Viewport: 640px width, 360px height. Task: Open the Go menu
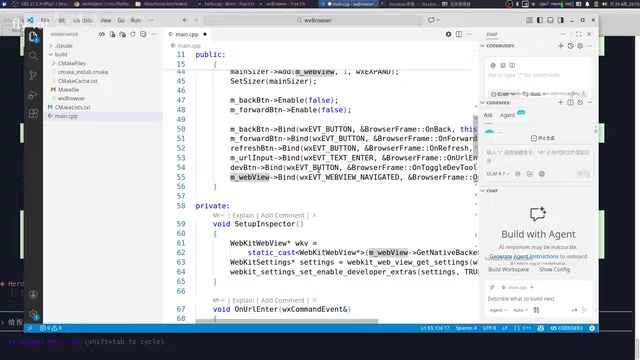pyautogui.click(x=121, y=20)
